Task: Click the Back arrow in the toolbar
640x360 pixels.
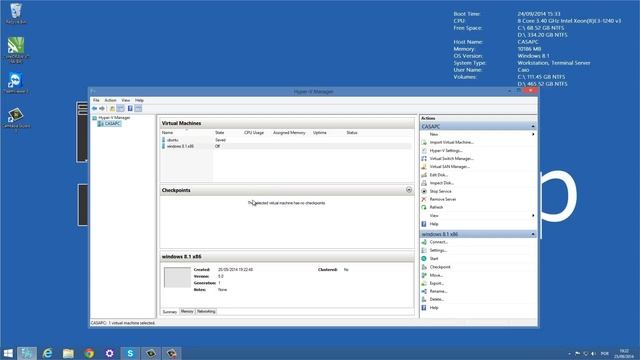Action: pyautogui.click(x=95, y=109)
